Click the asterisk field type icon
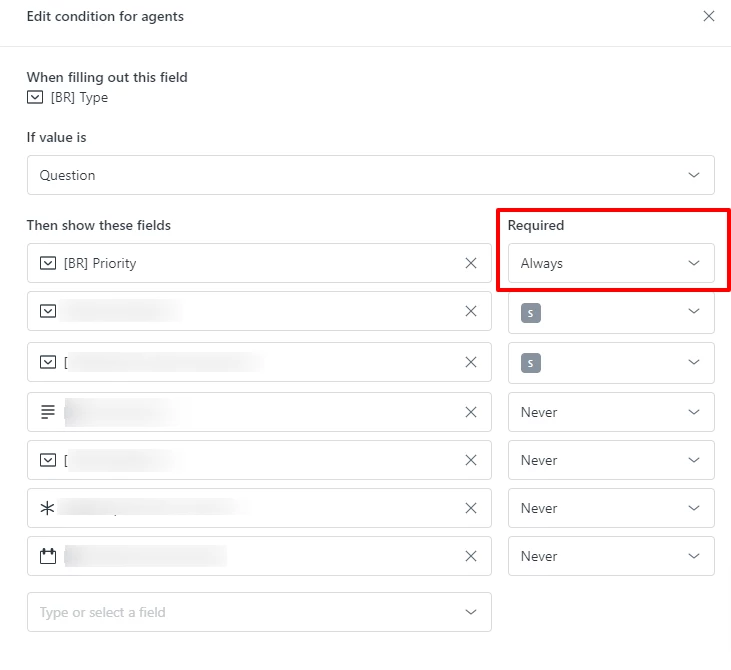This screenshot has width=731, height=670. (x=48, y=508)
